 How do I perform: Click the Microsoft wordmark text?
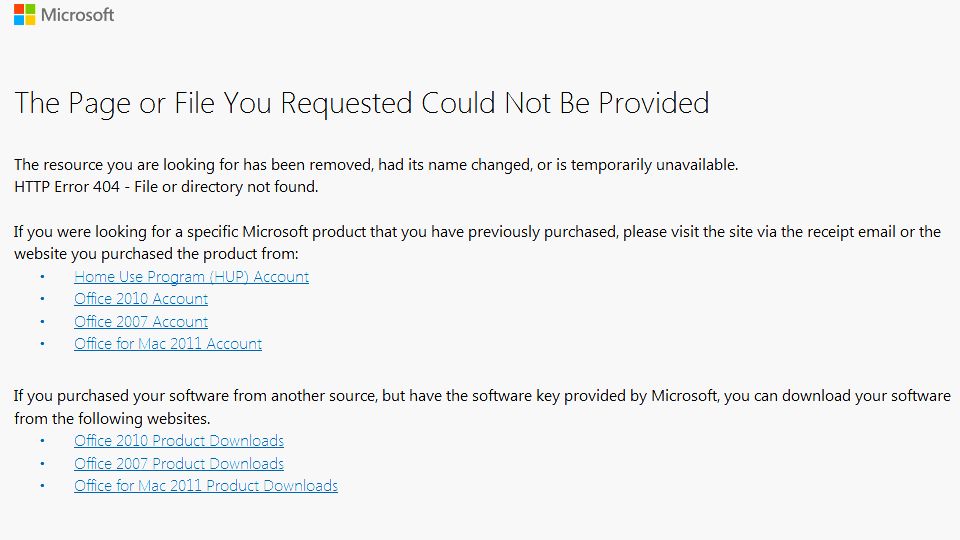click(78, 15)
